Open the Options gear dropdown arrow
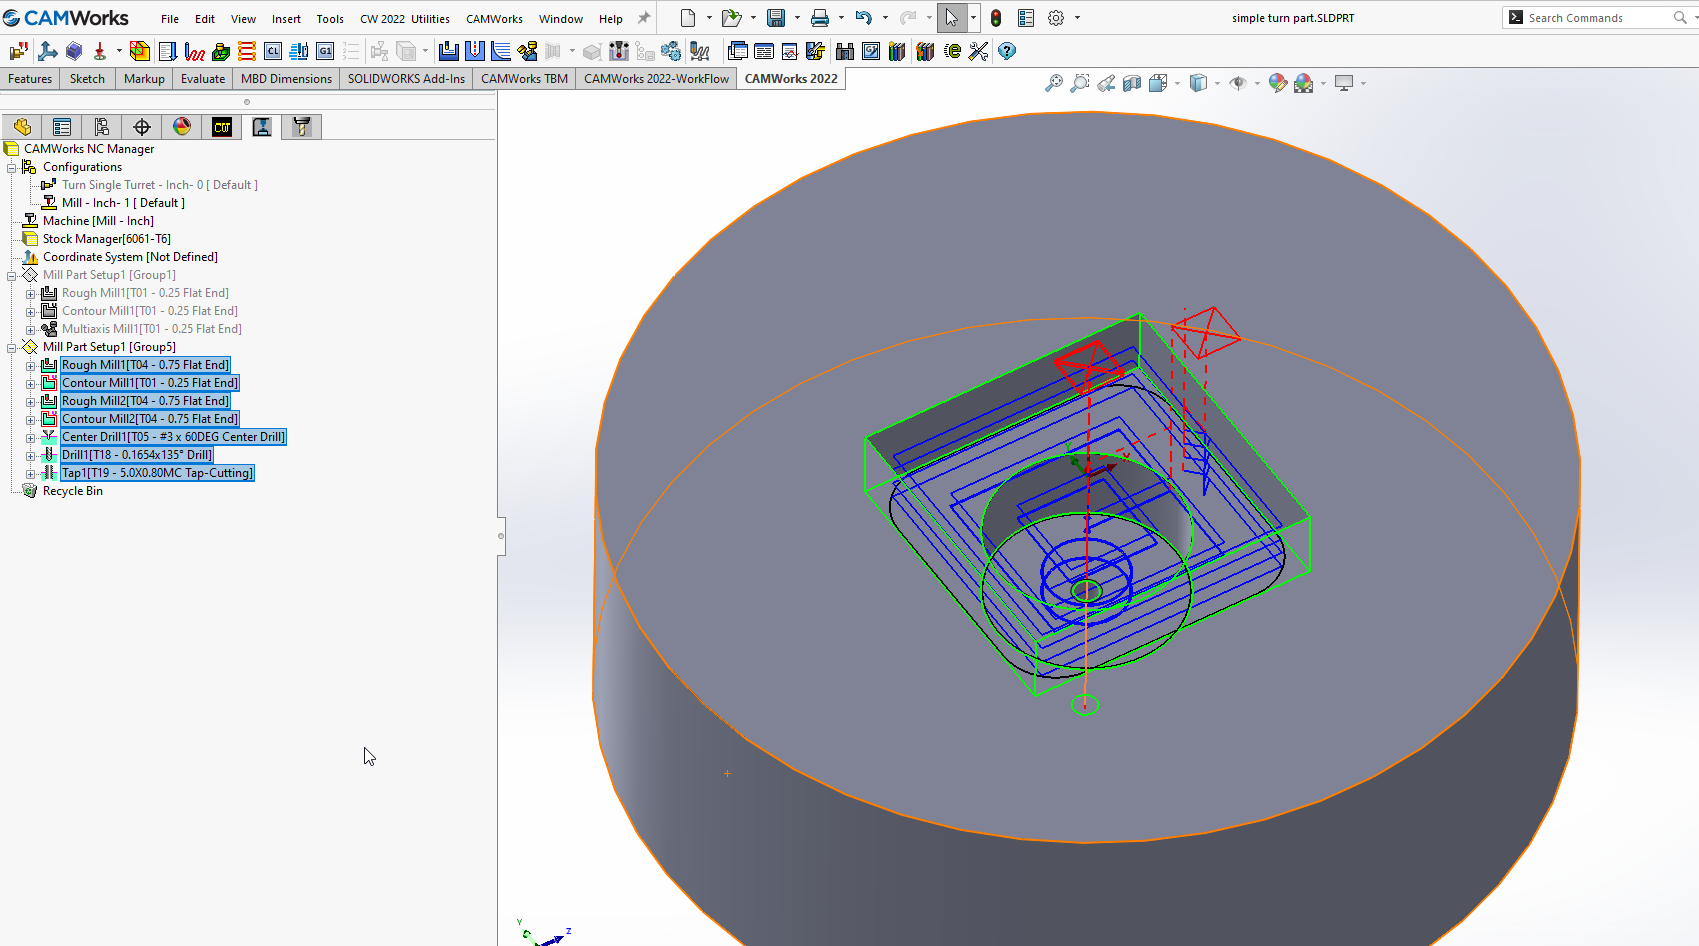This screenshot has width=1699, height=946. point(1077,18)
